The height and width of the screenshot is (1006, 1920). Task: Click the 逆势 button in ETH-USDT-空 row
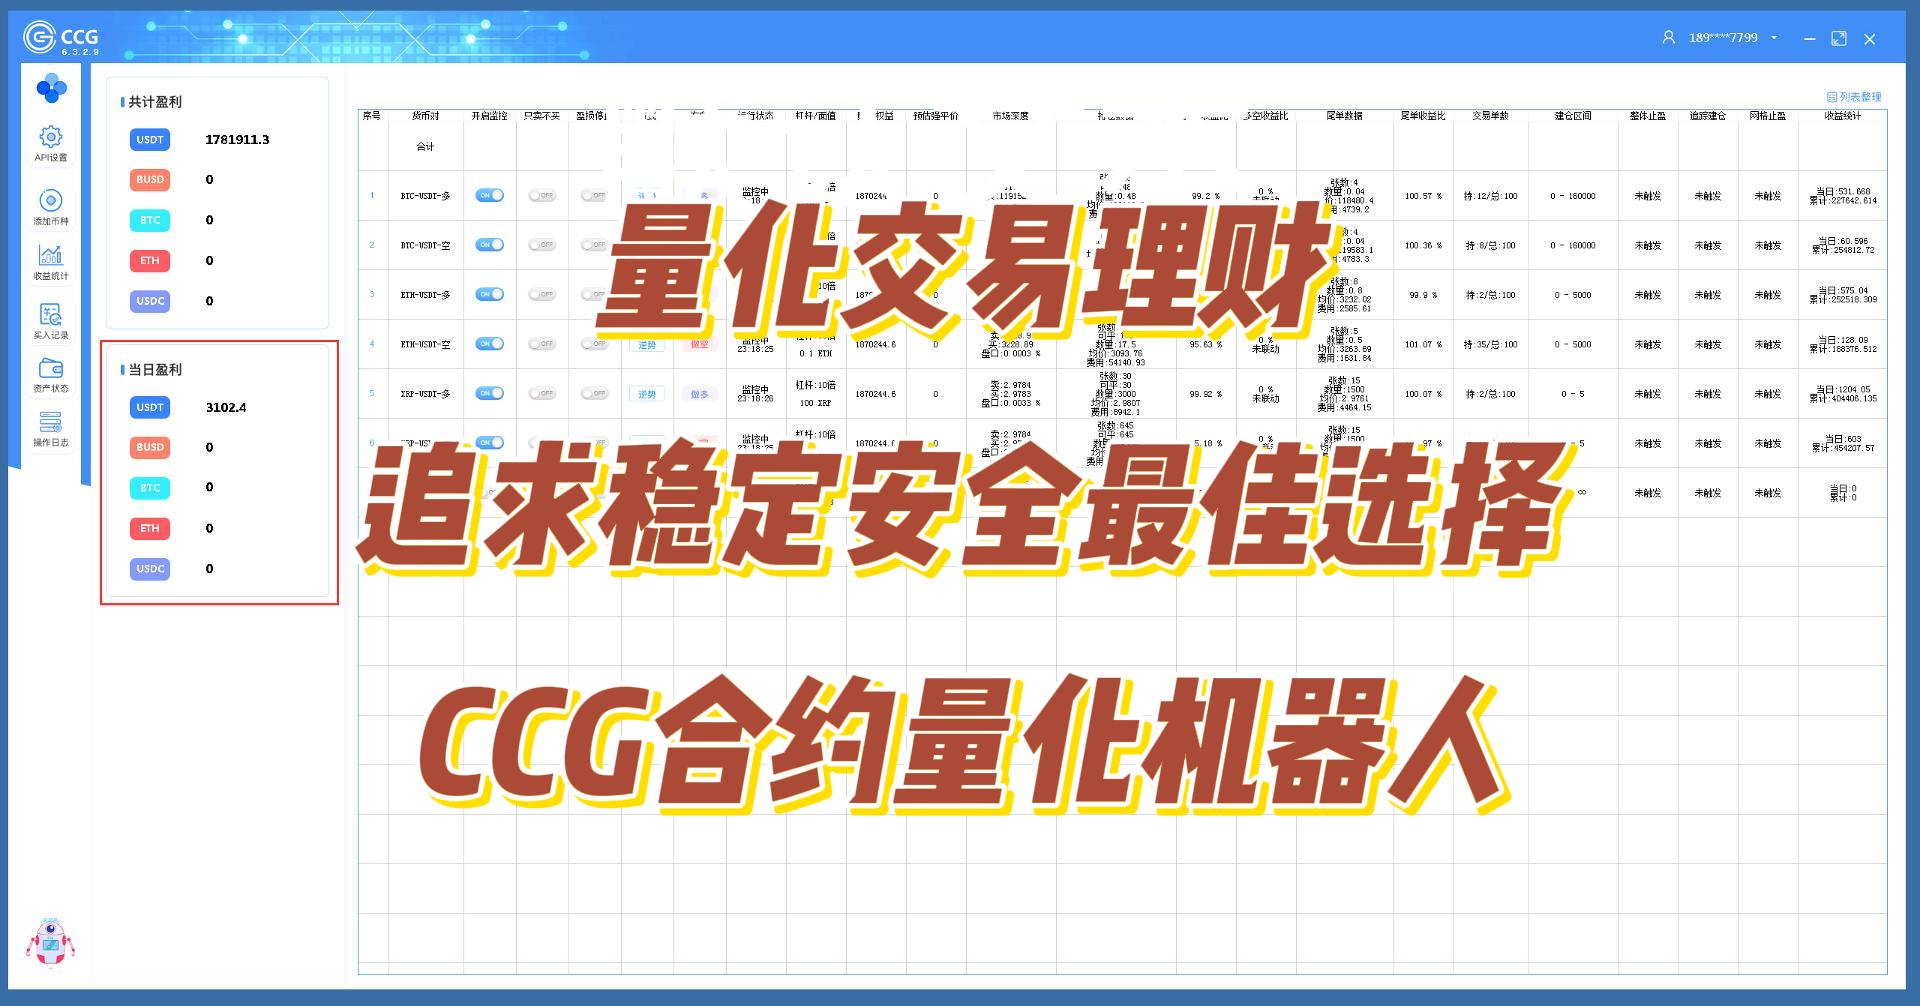tap(647, 344)
